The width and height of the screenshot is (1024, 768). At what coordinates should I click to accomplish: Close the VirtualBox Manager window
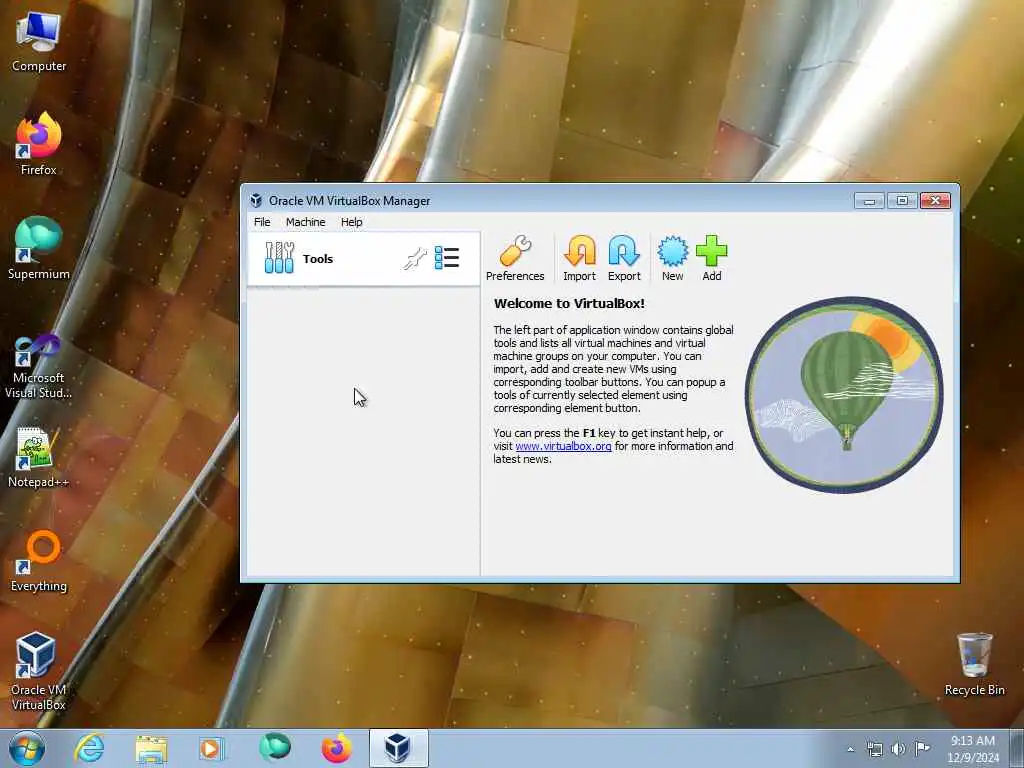point(935,200)
